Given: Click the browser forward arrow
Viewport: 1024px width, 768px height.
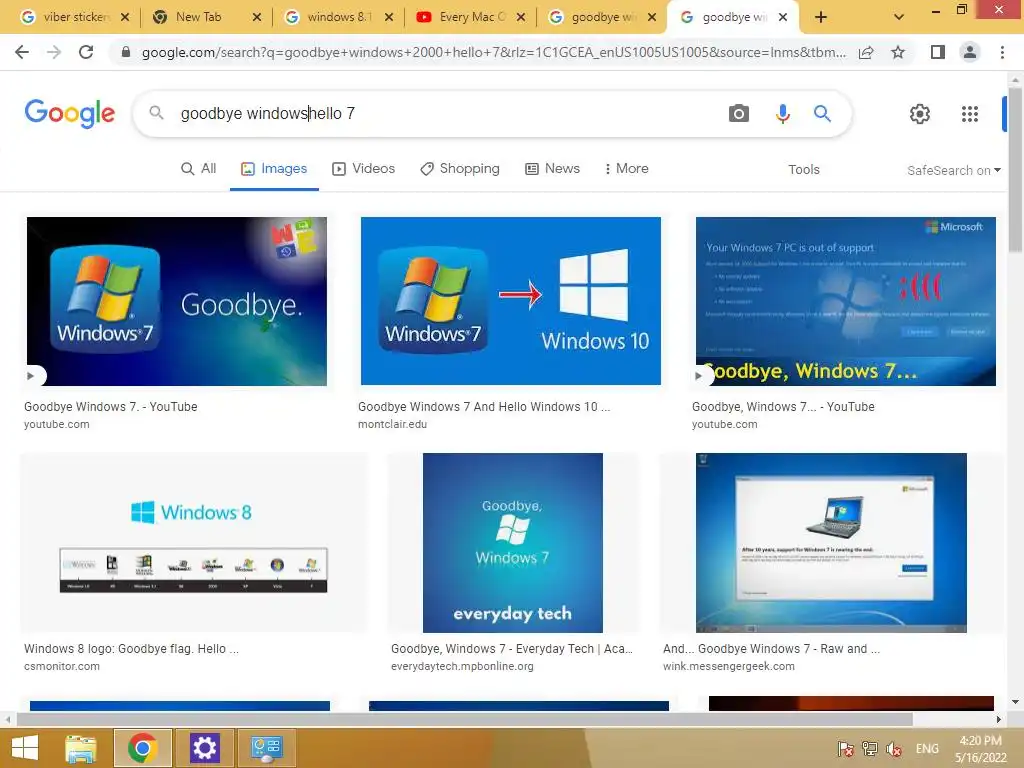Looking at the screenshot, I should [x=54, y=52].
